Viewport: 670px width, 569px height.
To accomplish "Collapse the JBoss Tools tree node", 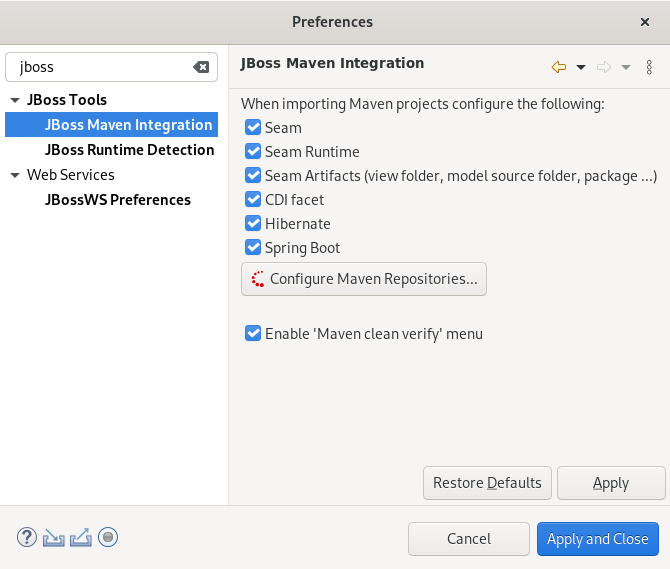I will [x=15, y=100].
